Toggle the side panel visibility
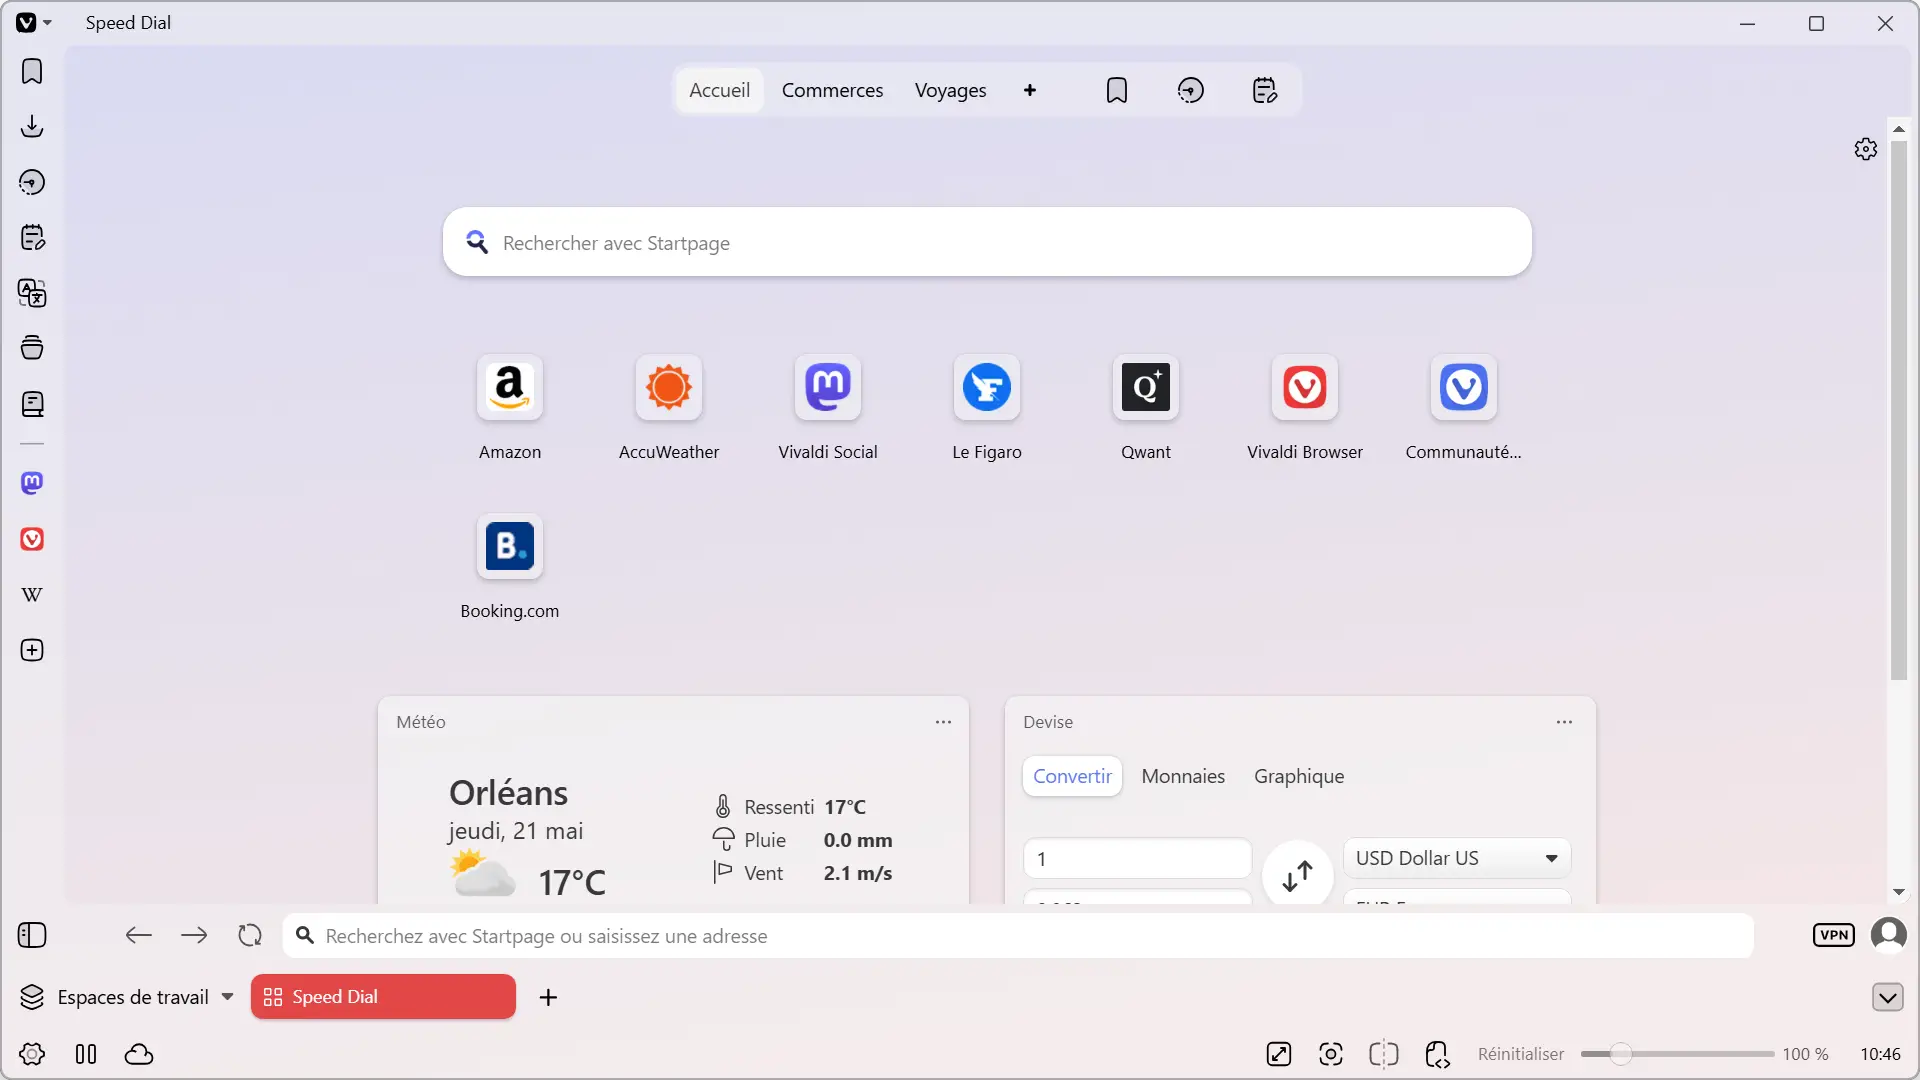1920x1080 pixels. 32,935
